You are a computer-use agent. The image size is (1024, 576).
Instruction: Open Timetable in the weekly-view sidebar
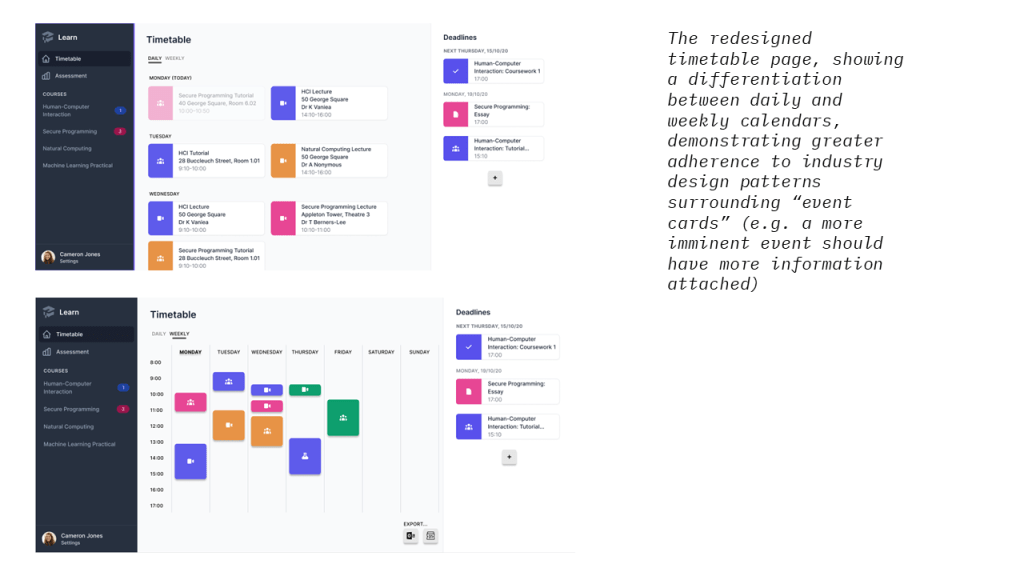click(69, 334)
